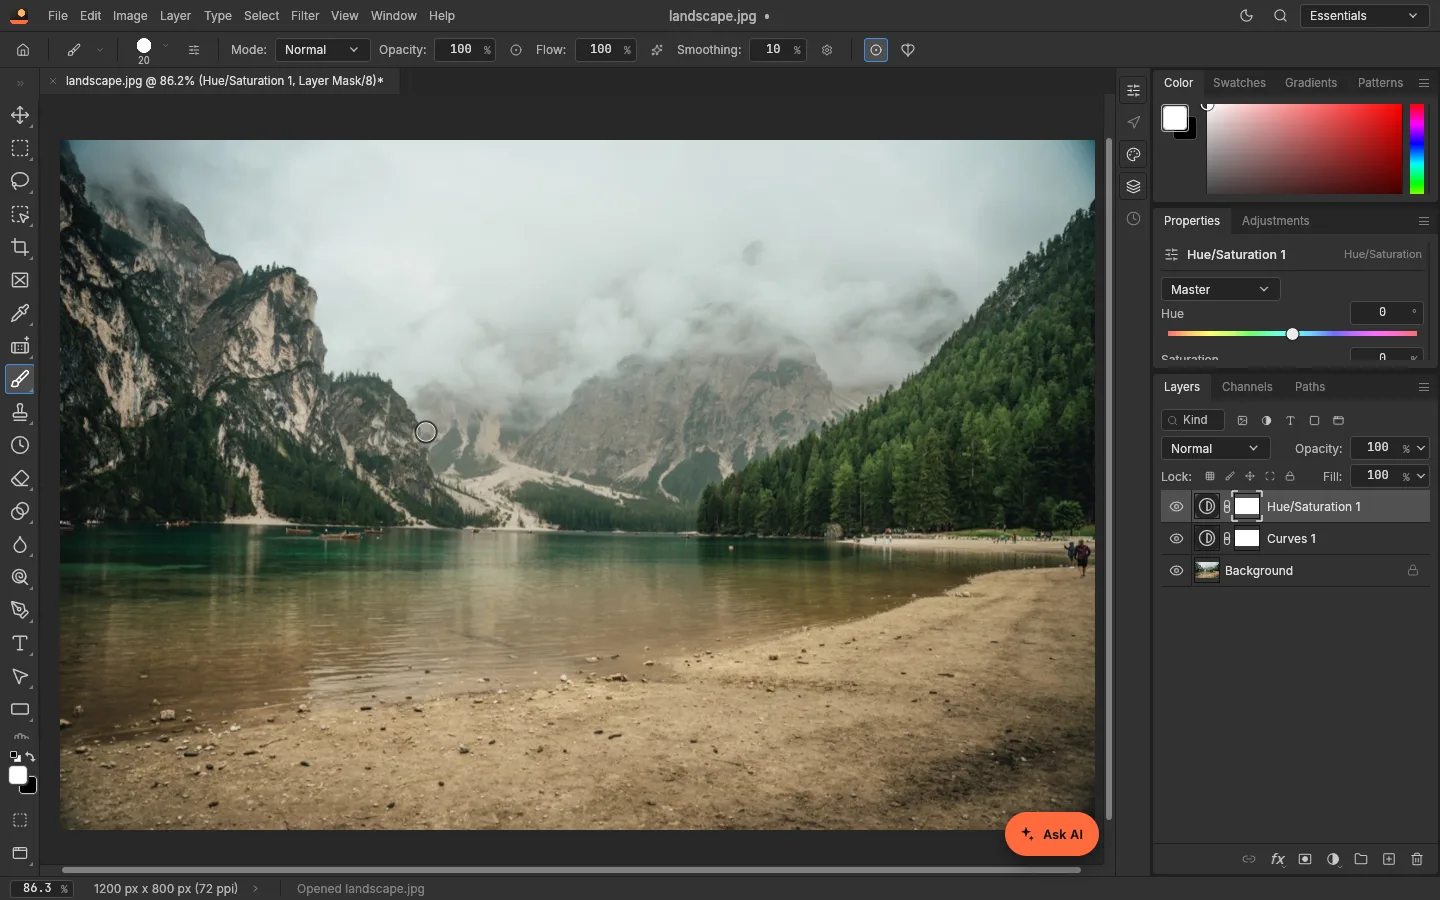Click the brush Flow input field
Viewport: 1440px width, 900px height.
[x=605, y=50]
